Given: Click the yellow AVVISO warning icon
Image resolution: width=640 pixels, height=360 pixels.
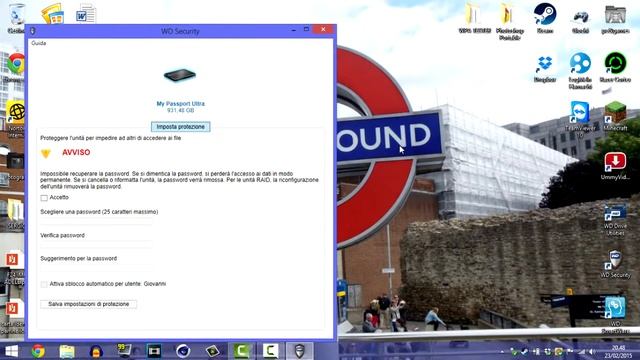Looking at the screenshot, I should 46,153.
